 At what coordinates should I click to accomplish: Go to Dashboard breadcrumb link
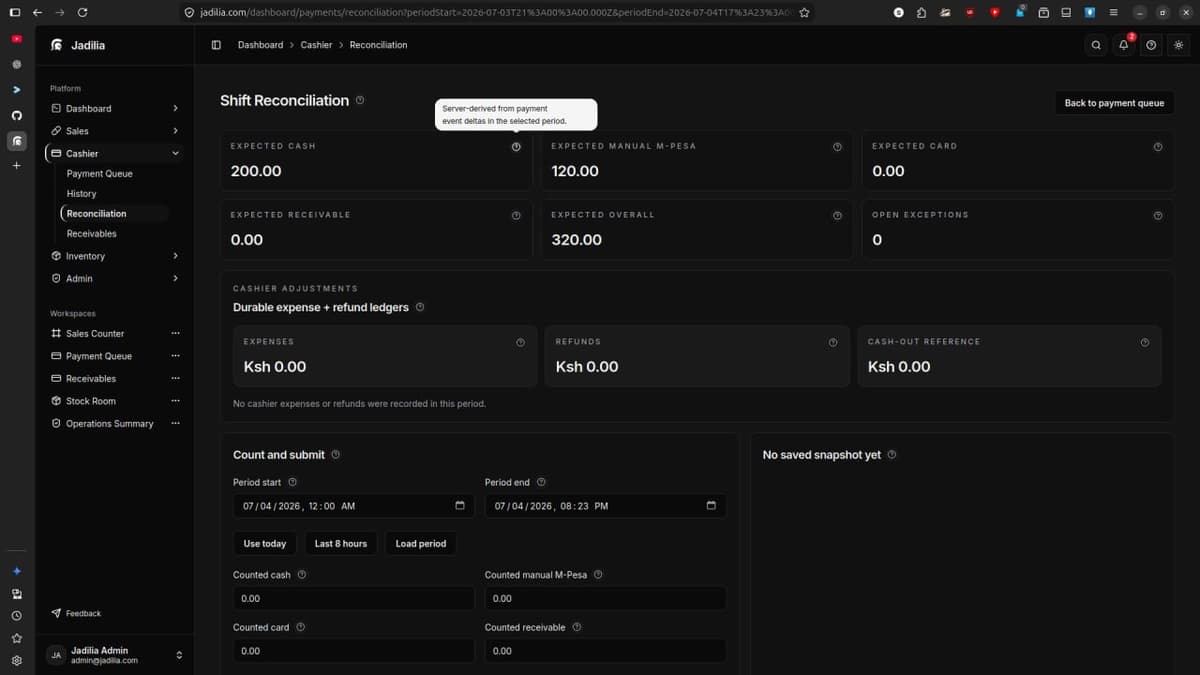(x=260, y=45)
